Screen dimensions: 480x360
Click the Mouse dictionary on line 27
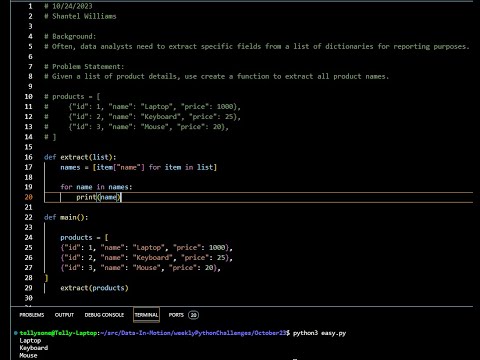[140, 267]
